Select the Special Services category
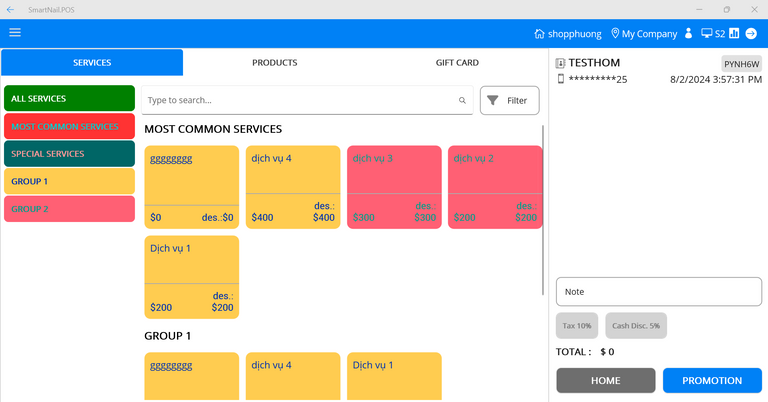The image size is (768, 402). [x=69, y=154]
